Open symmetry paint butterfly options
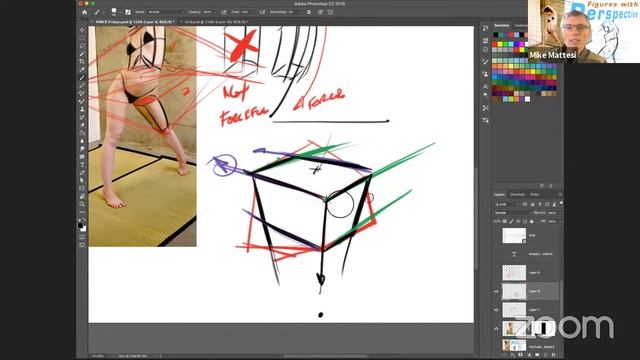 (x=330, y=12)
